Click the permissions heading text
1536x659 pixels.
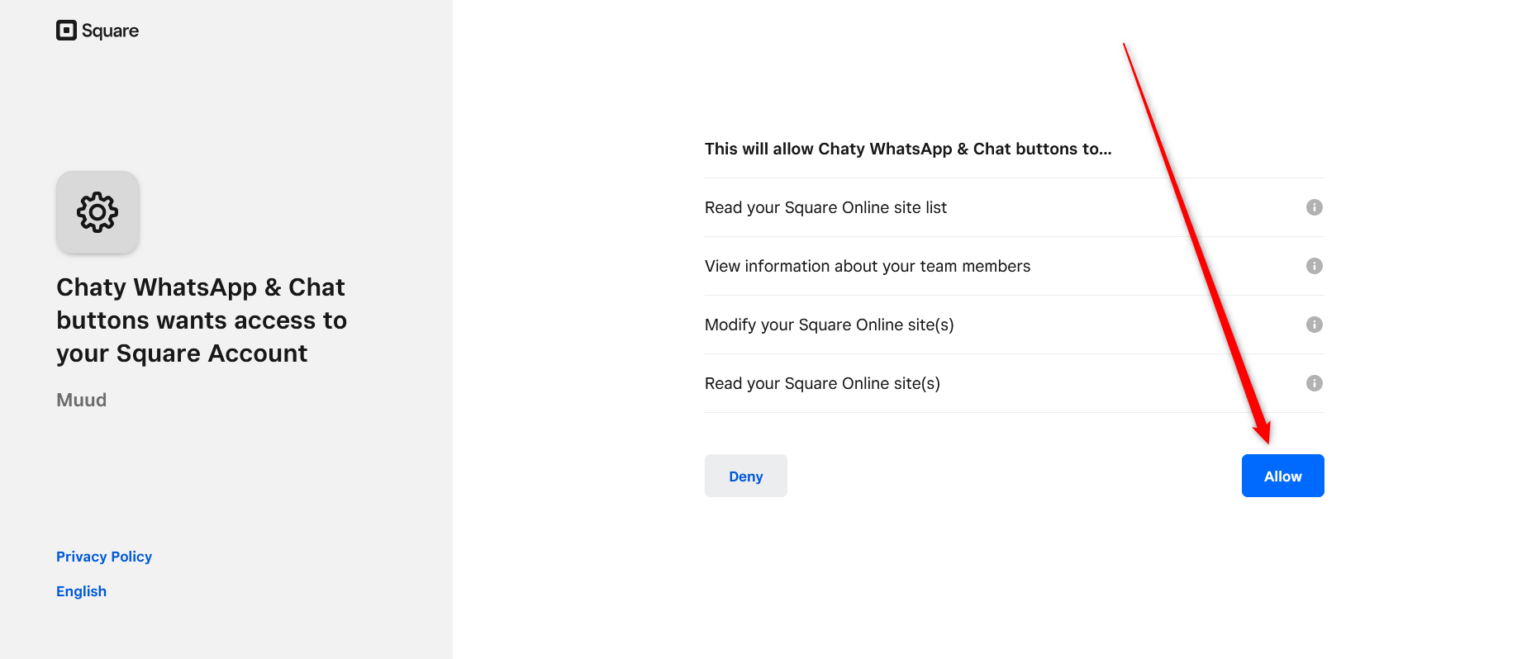907,148
